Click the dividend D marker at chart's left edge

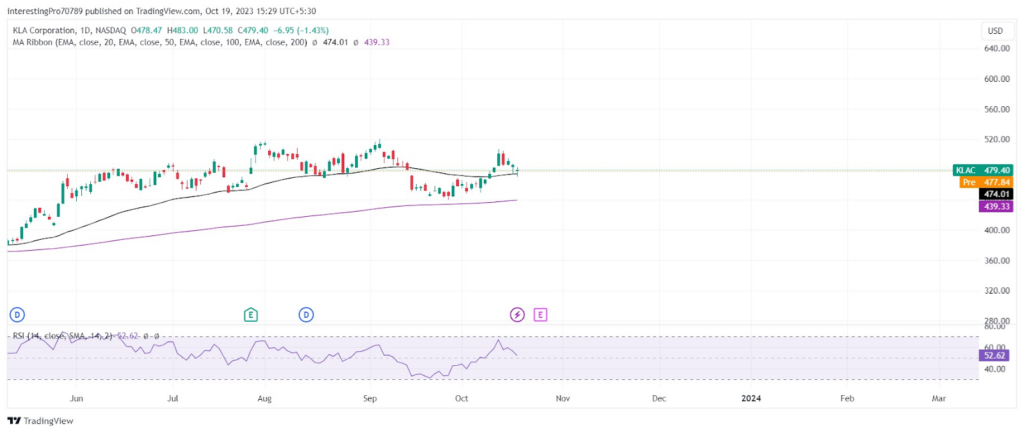(16, 315)
